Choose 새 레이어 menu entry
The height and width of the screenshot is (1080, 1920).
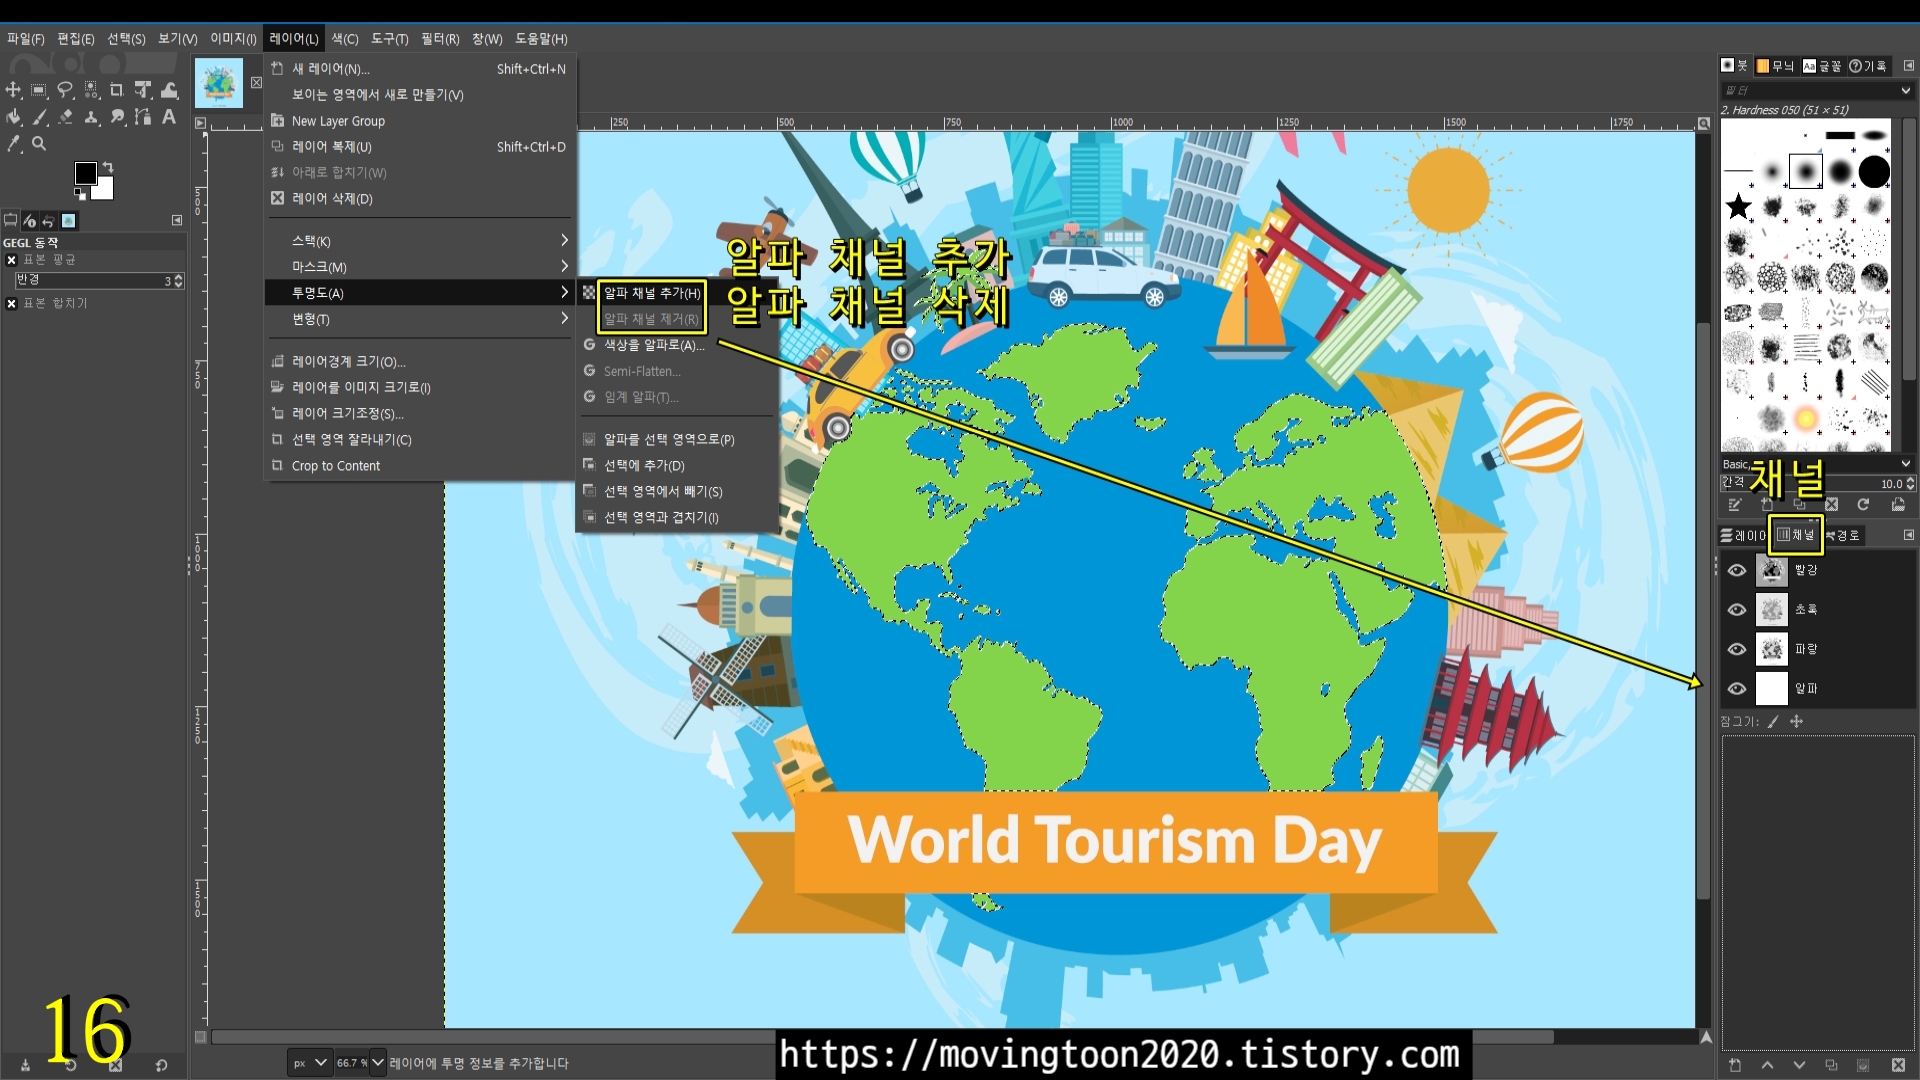tap(420, 69)
